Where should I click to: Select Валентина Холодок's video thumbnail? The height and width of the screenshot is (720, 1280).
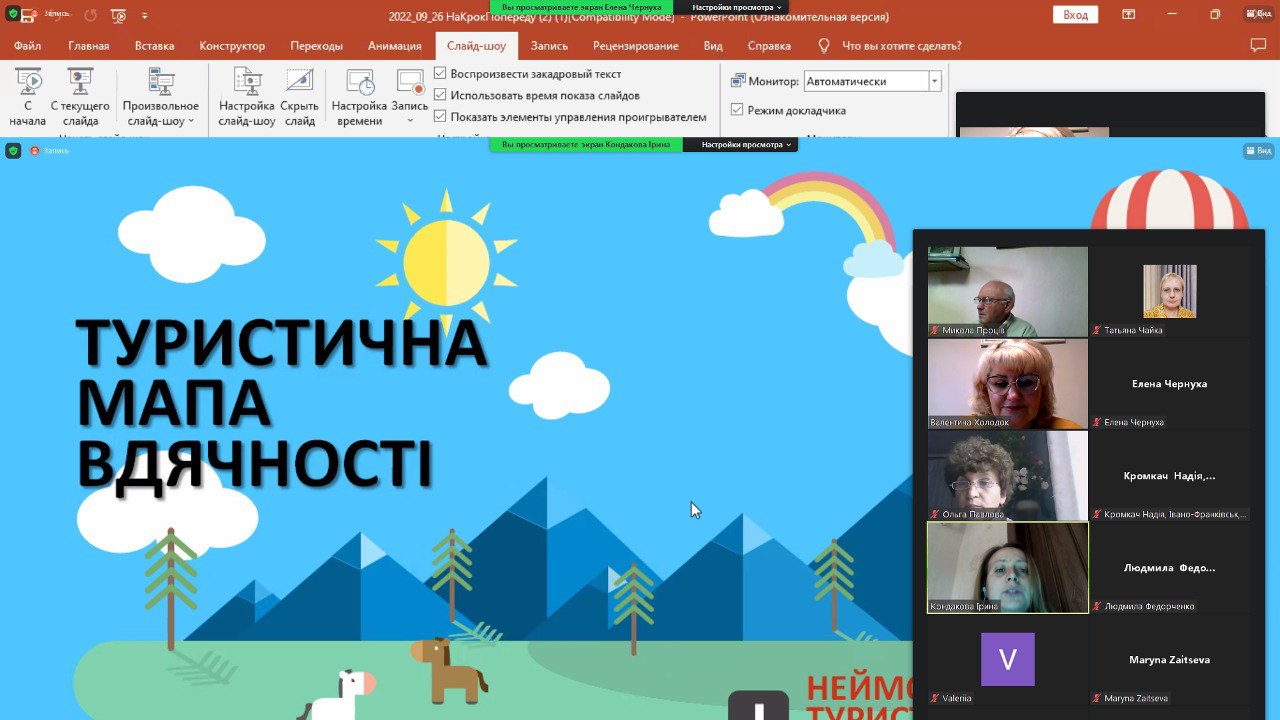pyautogui.click(x=1007, y=383)
